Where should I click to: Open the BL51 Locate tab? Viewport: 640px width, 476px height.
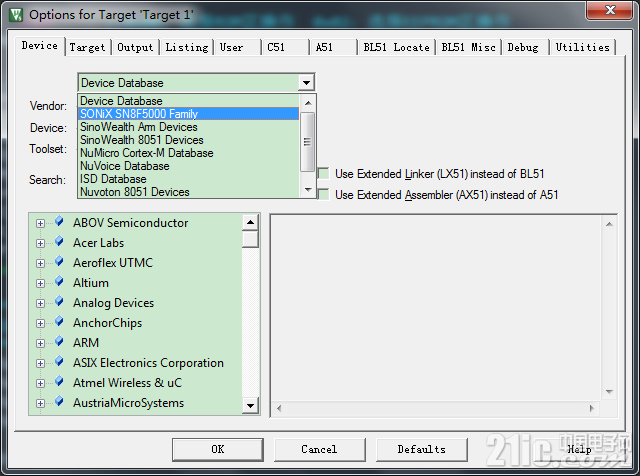point(396,47)
